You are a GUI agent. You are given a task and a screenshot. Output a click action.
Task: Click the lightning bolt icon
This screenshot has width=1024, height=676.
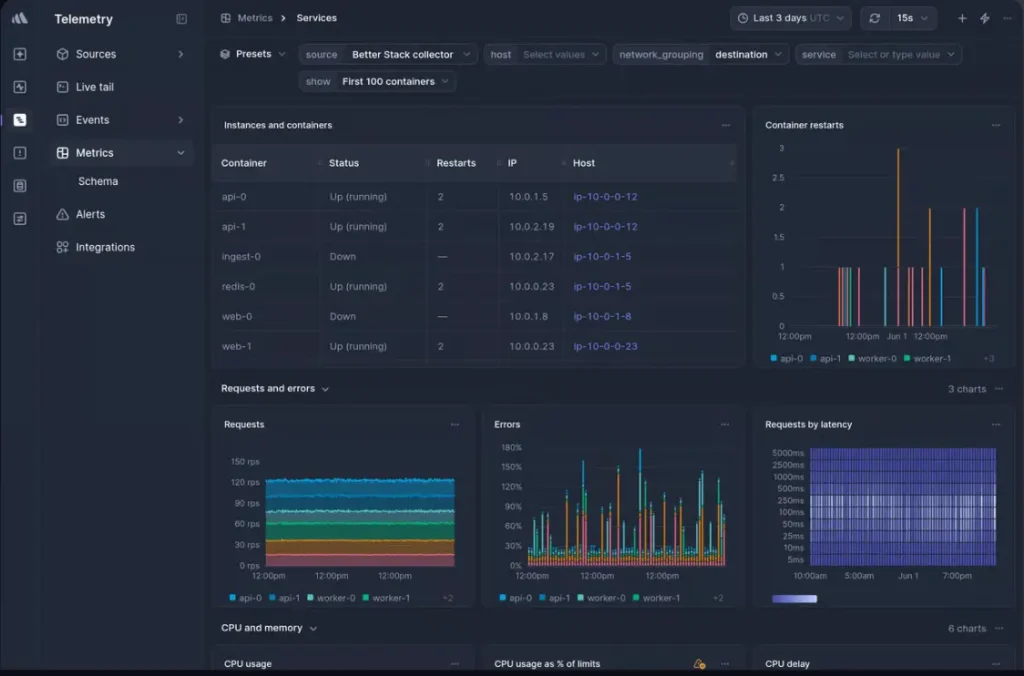pos(985,18)
